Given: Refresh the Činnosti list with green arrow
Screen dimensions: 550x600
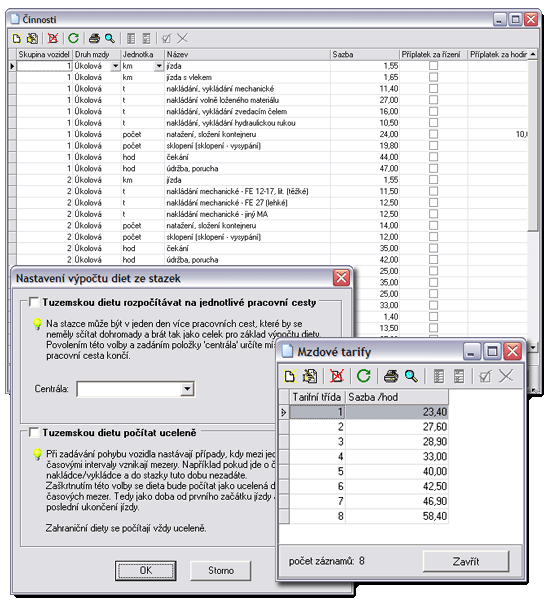Looking at the screenshot, I should pyautogui.click(x=73, y=38).
